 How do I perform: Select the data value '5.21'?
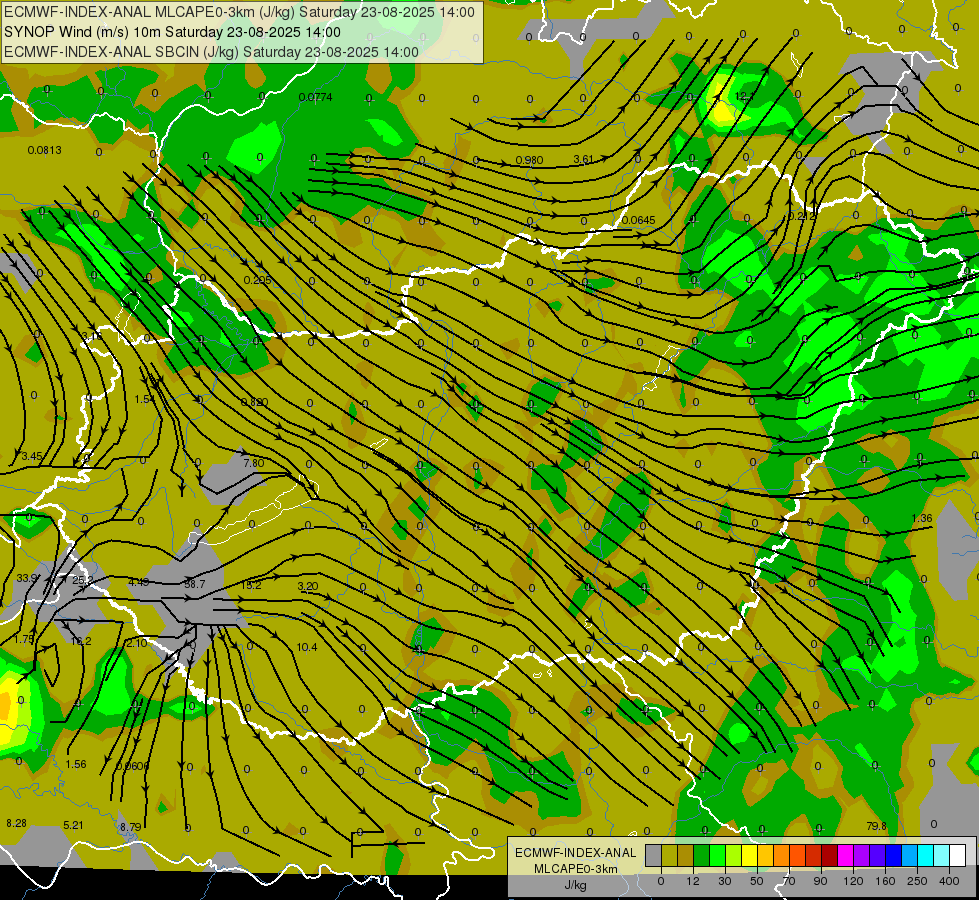click(x=73, y=825)
